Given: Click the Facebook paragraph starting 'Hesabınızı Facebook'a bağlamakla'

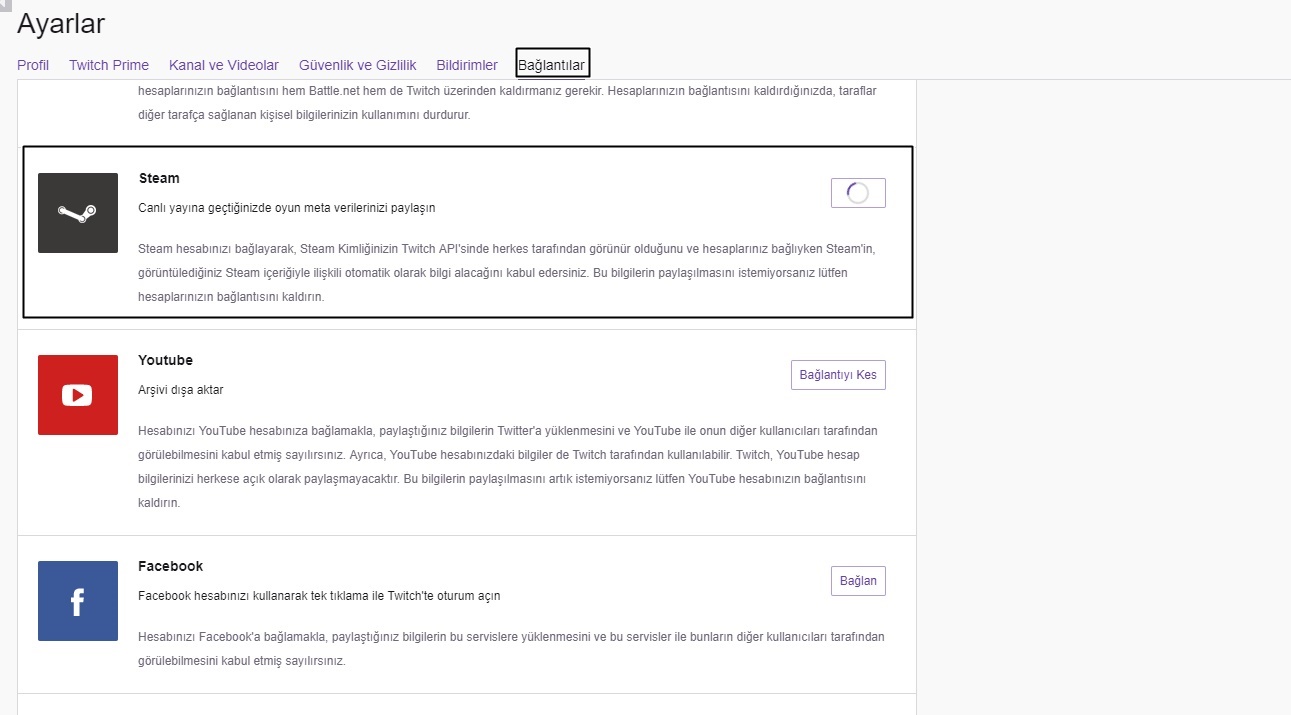Looking at the screenshot, I should pyautogui.click(x=511, y=649).
